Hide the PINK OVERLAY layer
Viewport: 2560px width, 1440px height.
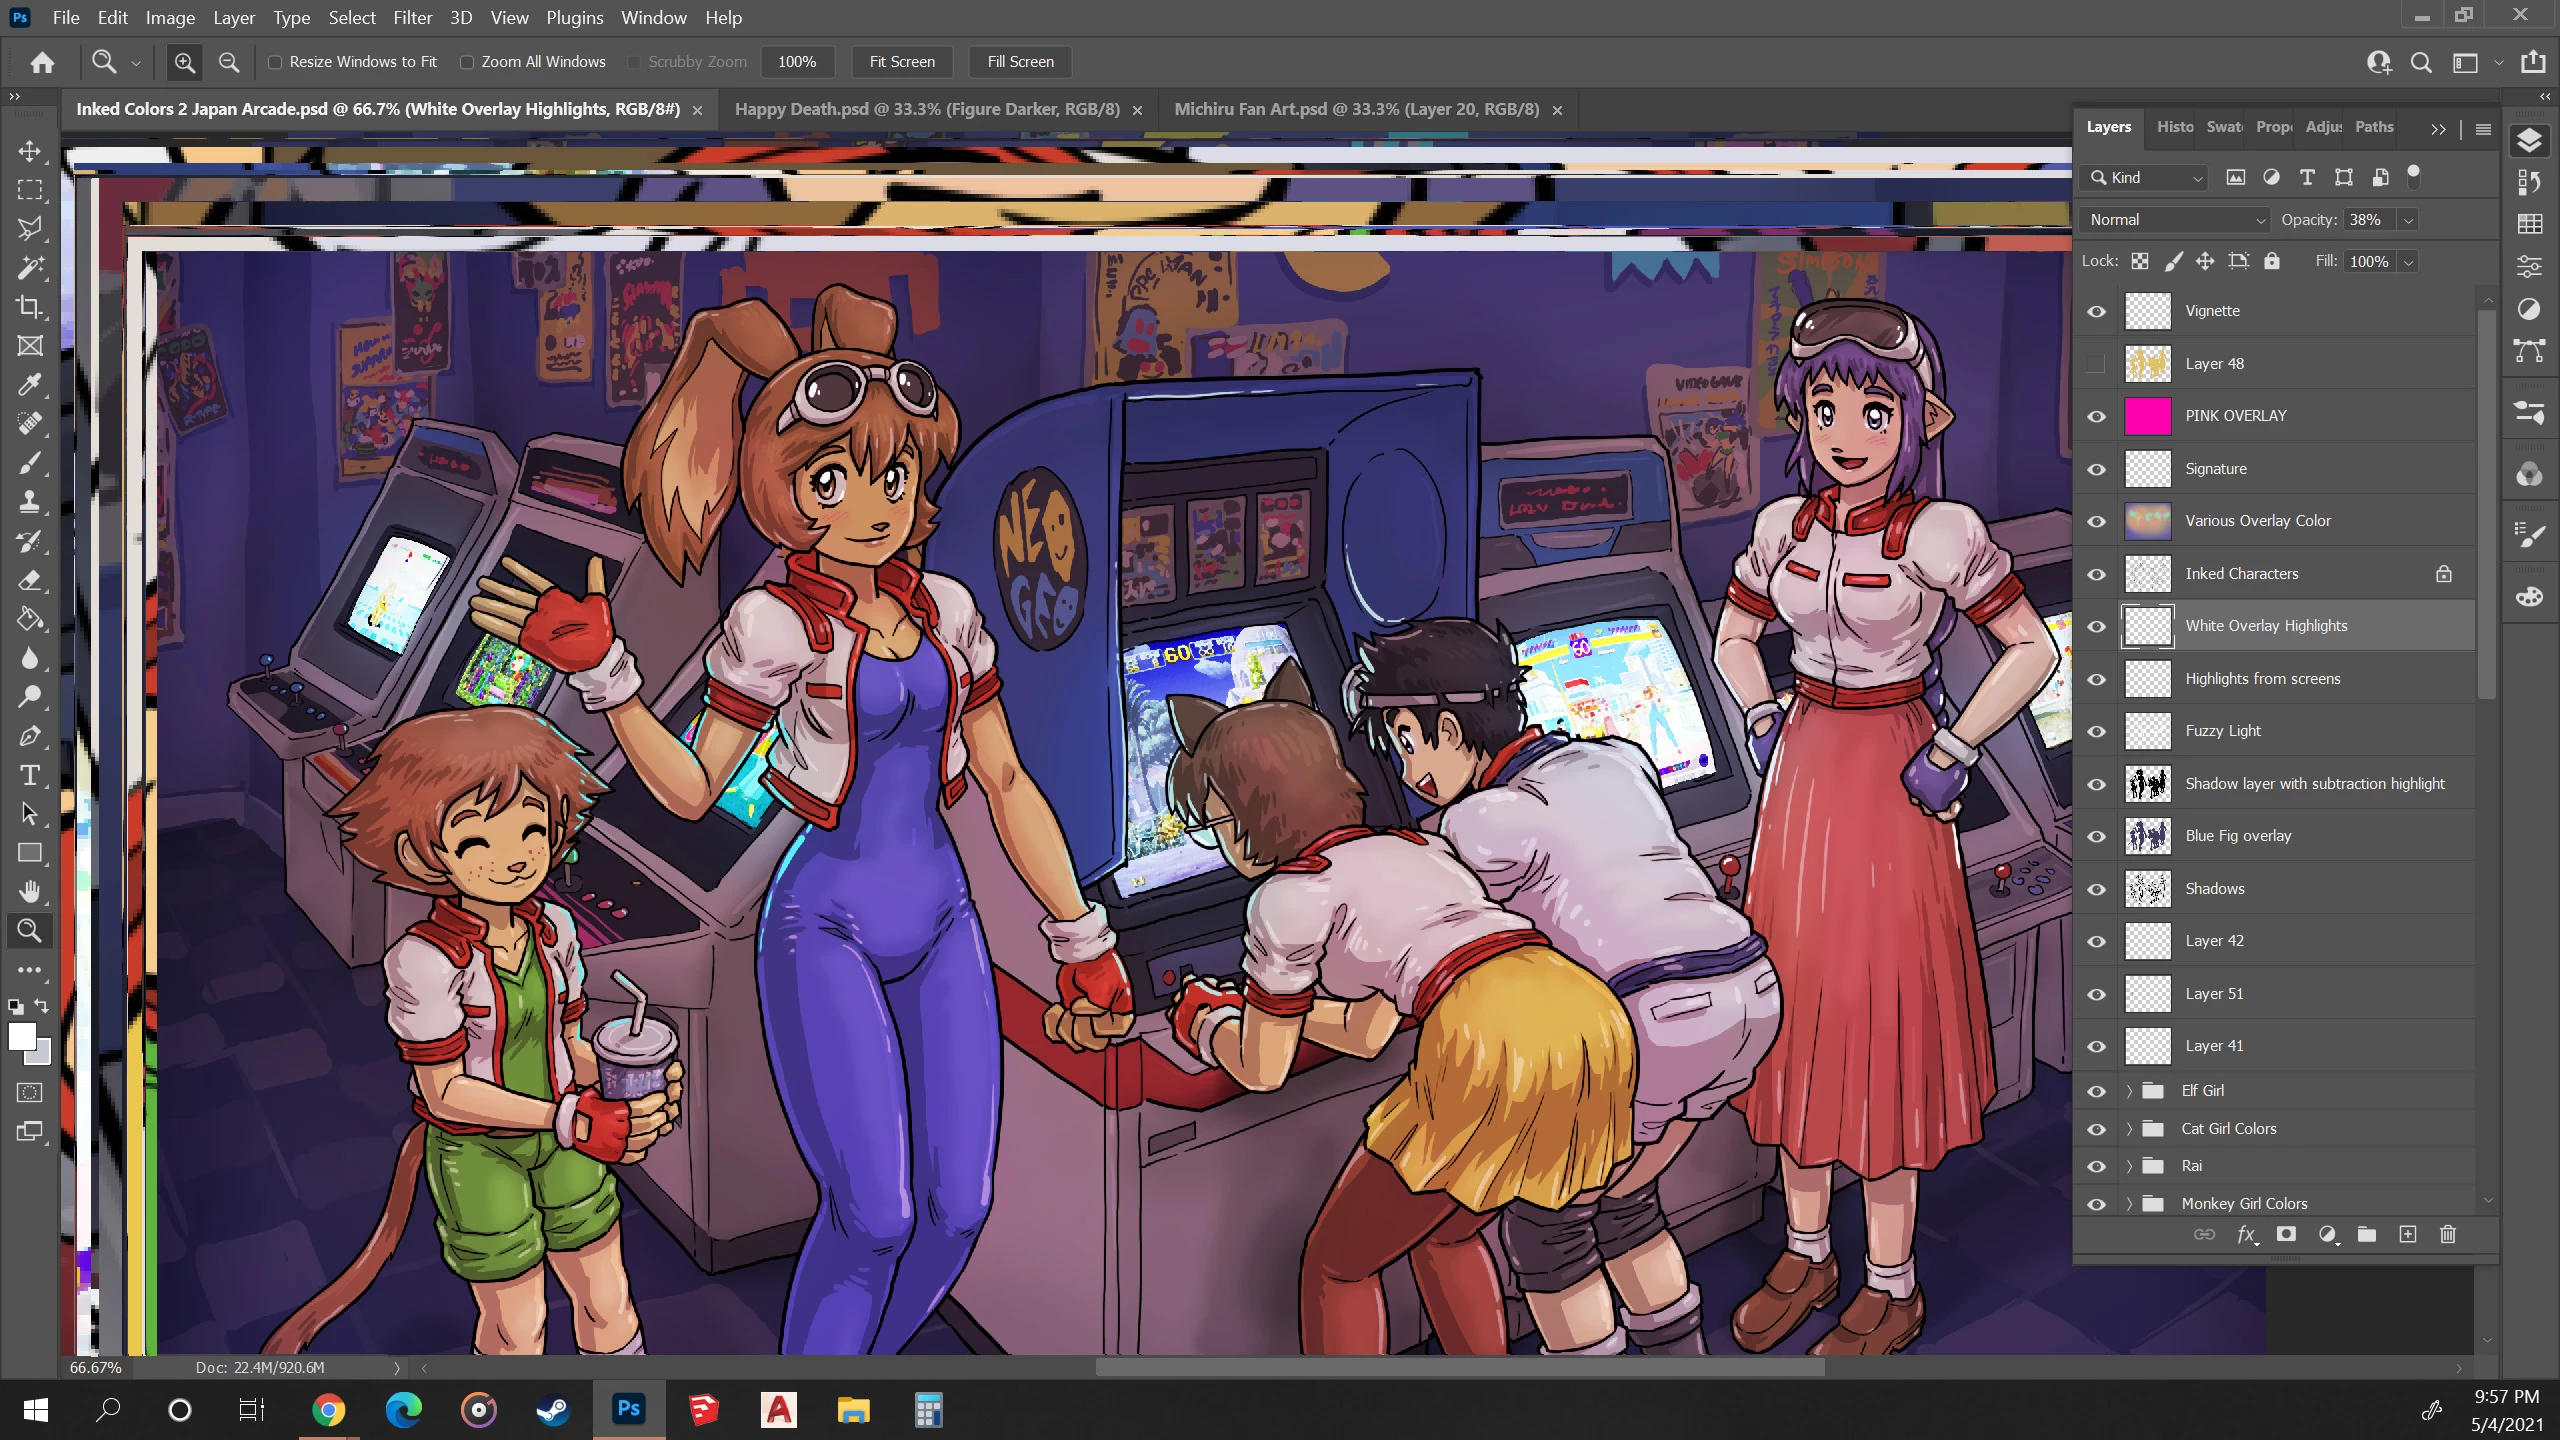(2096, 416)
